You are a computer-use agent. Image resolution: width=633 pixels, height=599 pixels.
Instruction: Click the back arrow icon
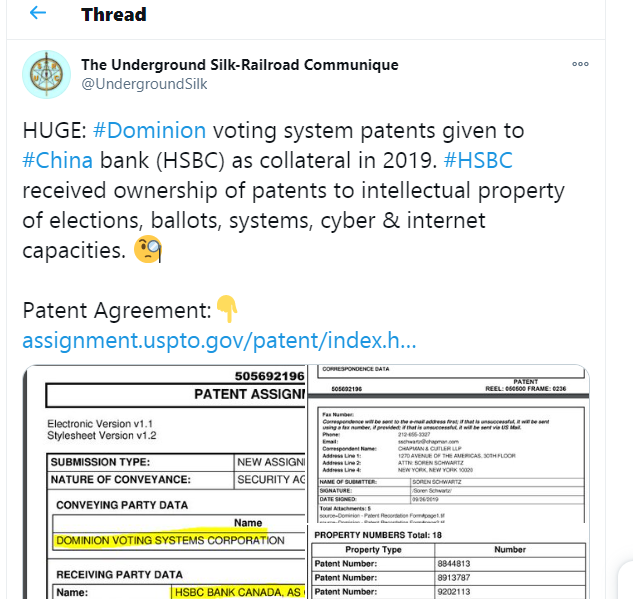click(x=38, y=14)
